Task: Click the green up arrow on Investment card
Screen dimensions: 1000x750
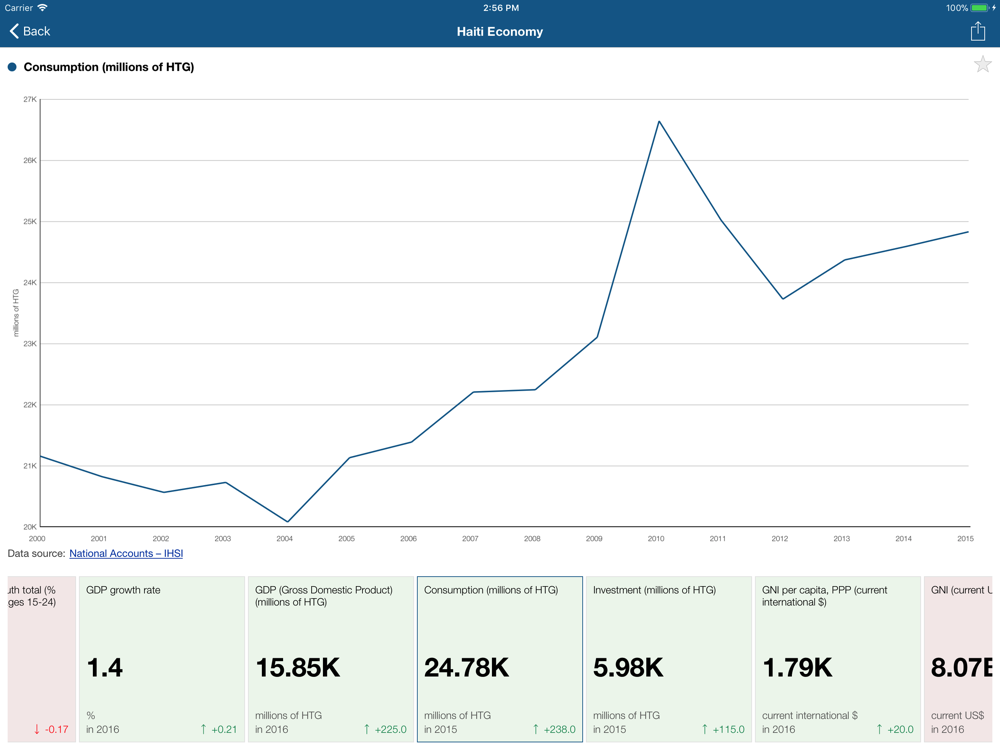Action: pos(705,729)
